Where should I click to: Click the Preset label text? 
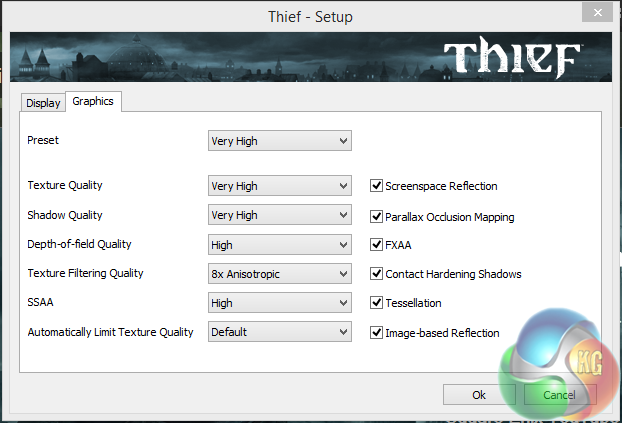point(43,140)
